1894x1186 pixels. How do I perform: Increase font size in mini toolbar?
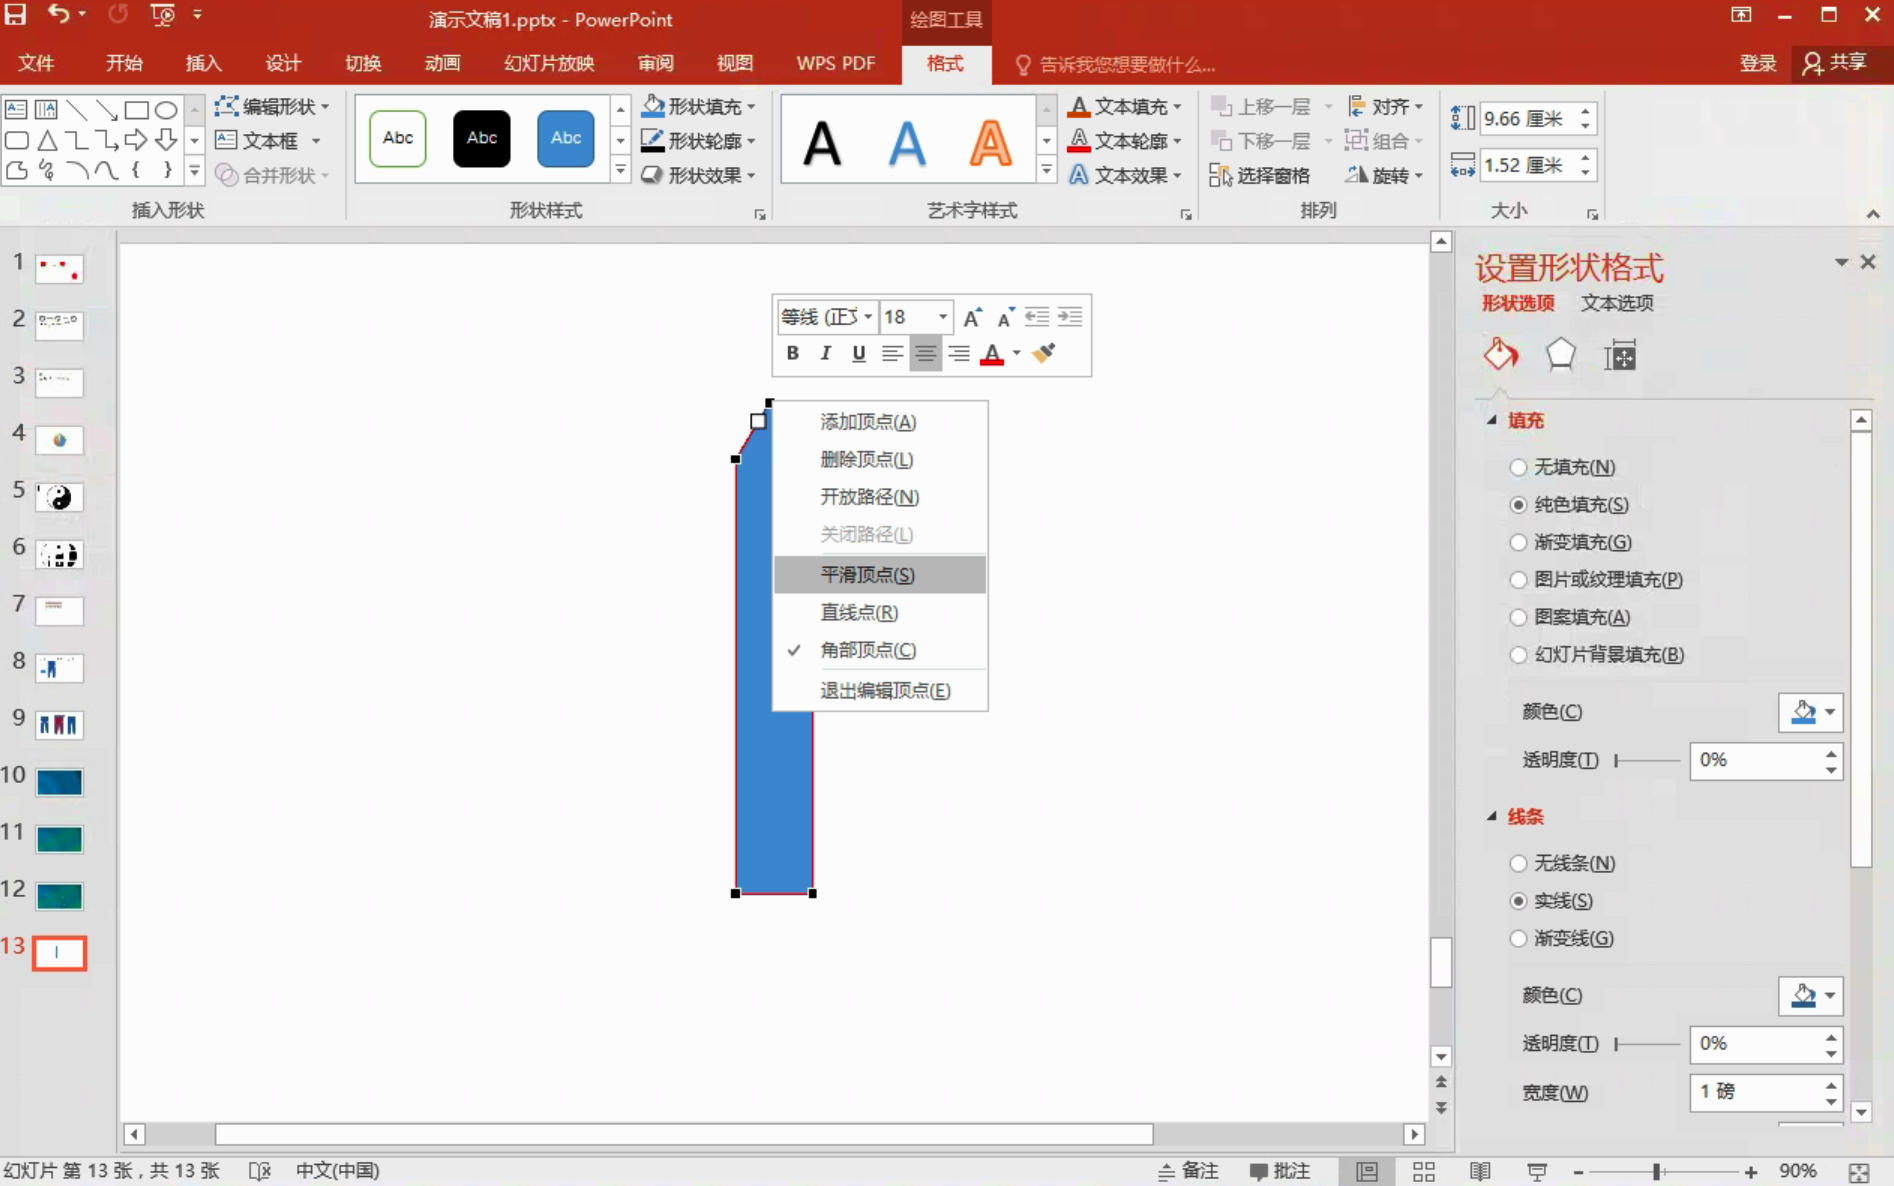pyautogui.click(x=972, y=317)
